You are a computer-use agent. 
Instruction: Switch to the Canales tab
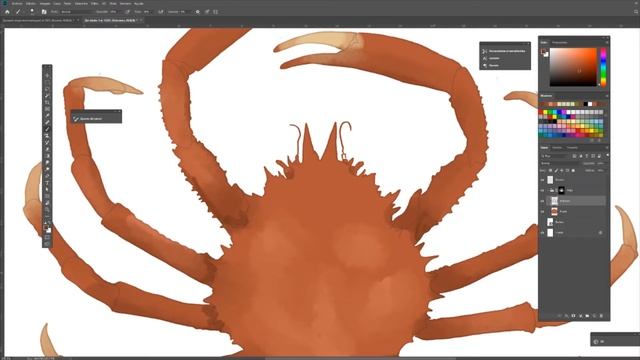(557, 147)
